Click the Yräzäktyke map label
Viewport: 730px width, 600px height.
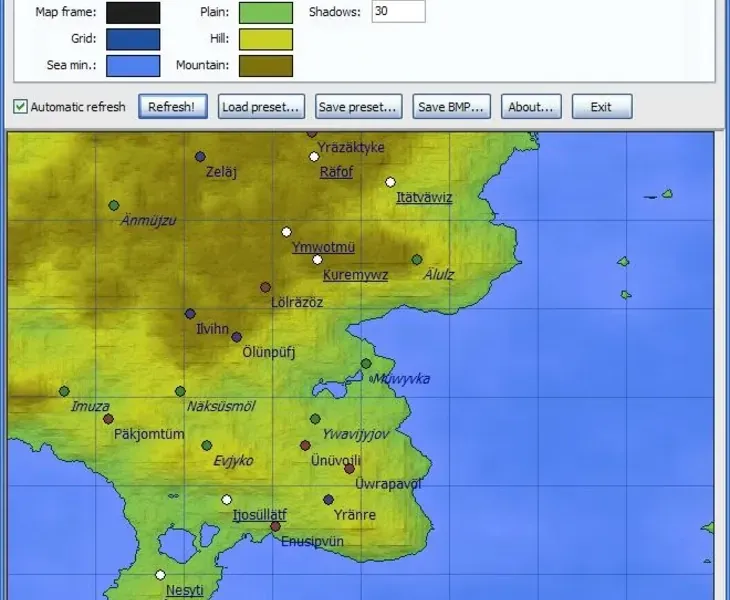[x=351, y=147]
